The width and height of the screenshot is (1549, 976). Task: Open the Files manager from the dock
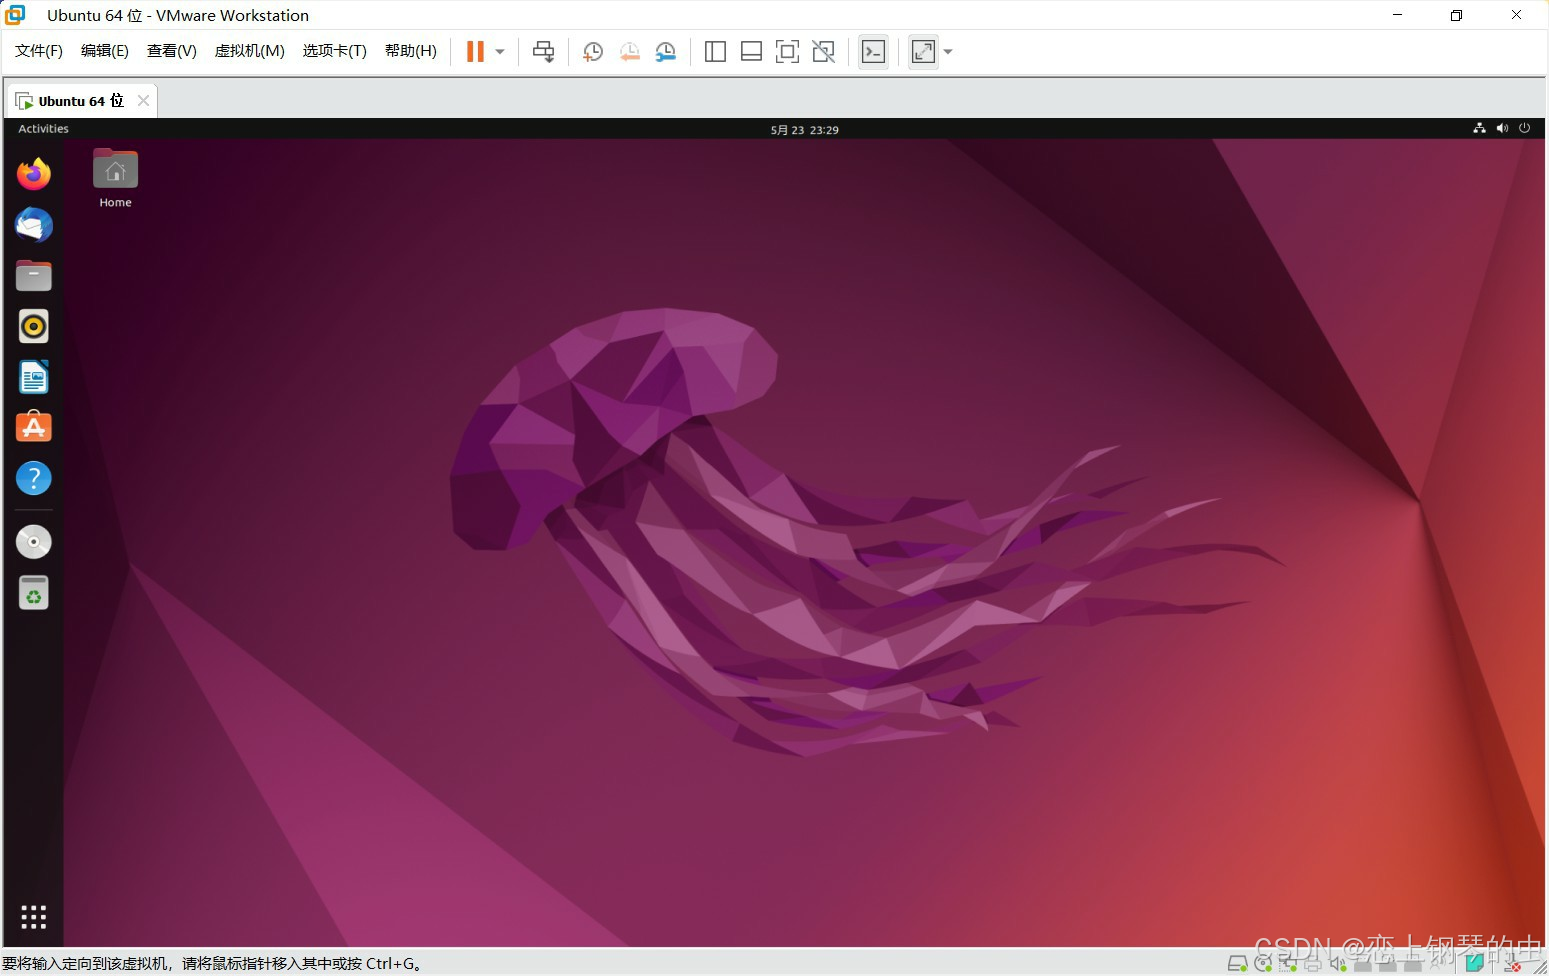(x=34, y=276)
